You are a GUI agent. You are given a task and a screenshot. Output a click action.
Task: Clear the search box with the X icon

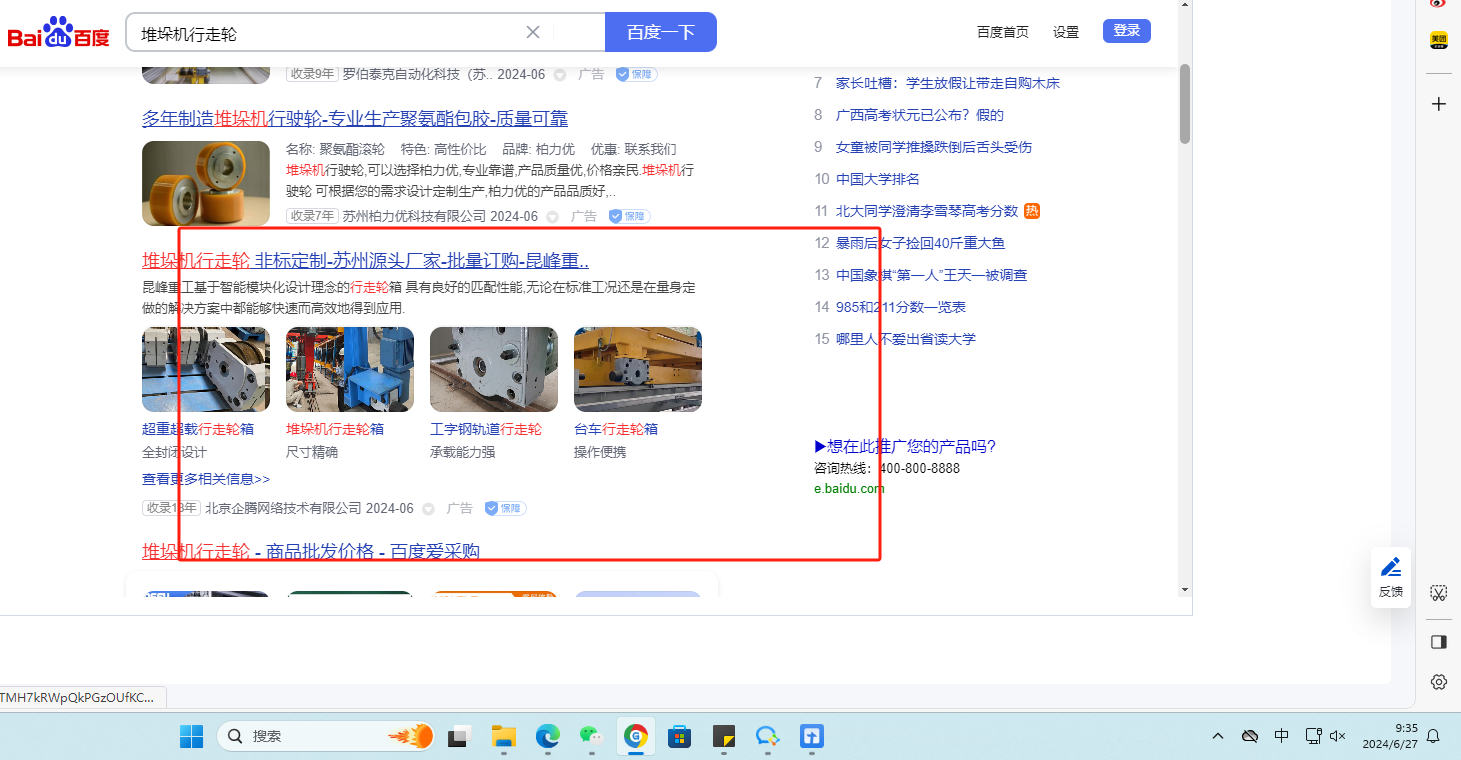(x=533, y=32)
